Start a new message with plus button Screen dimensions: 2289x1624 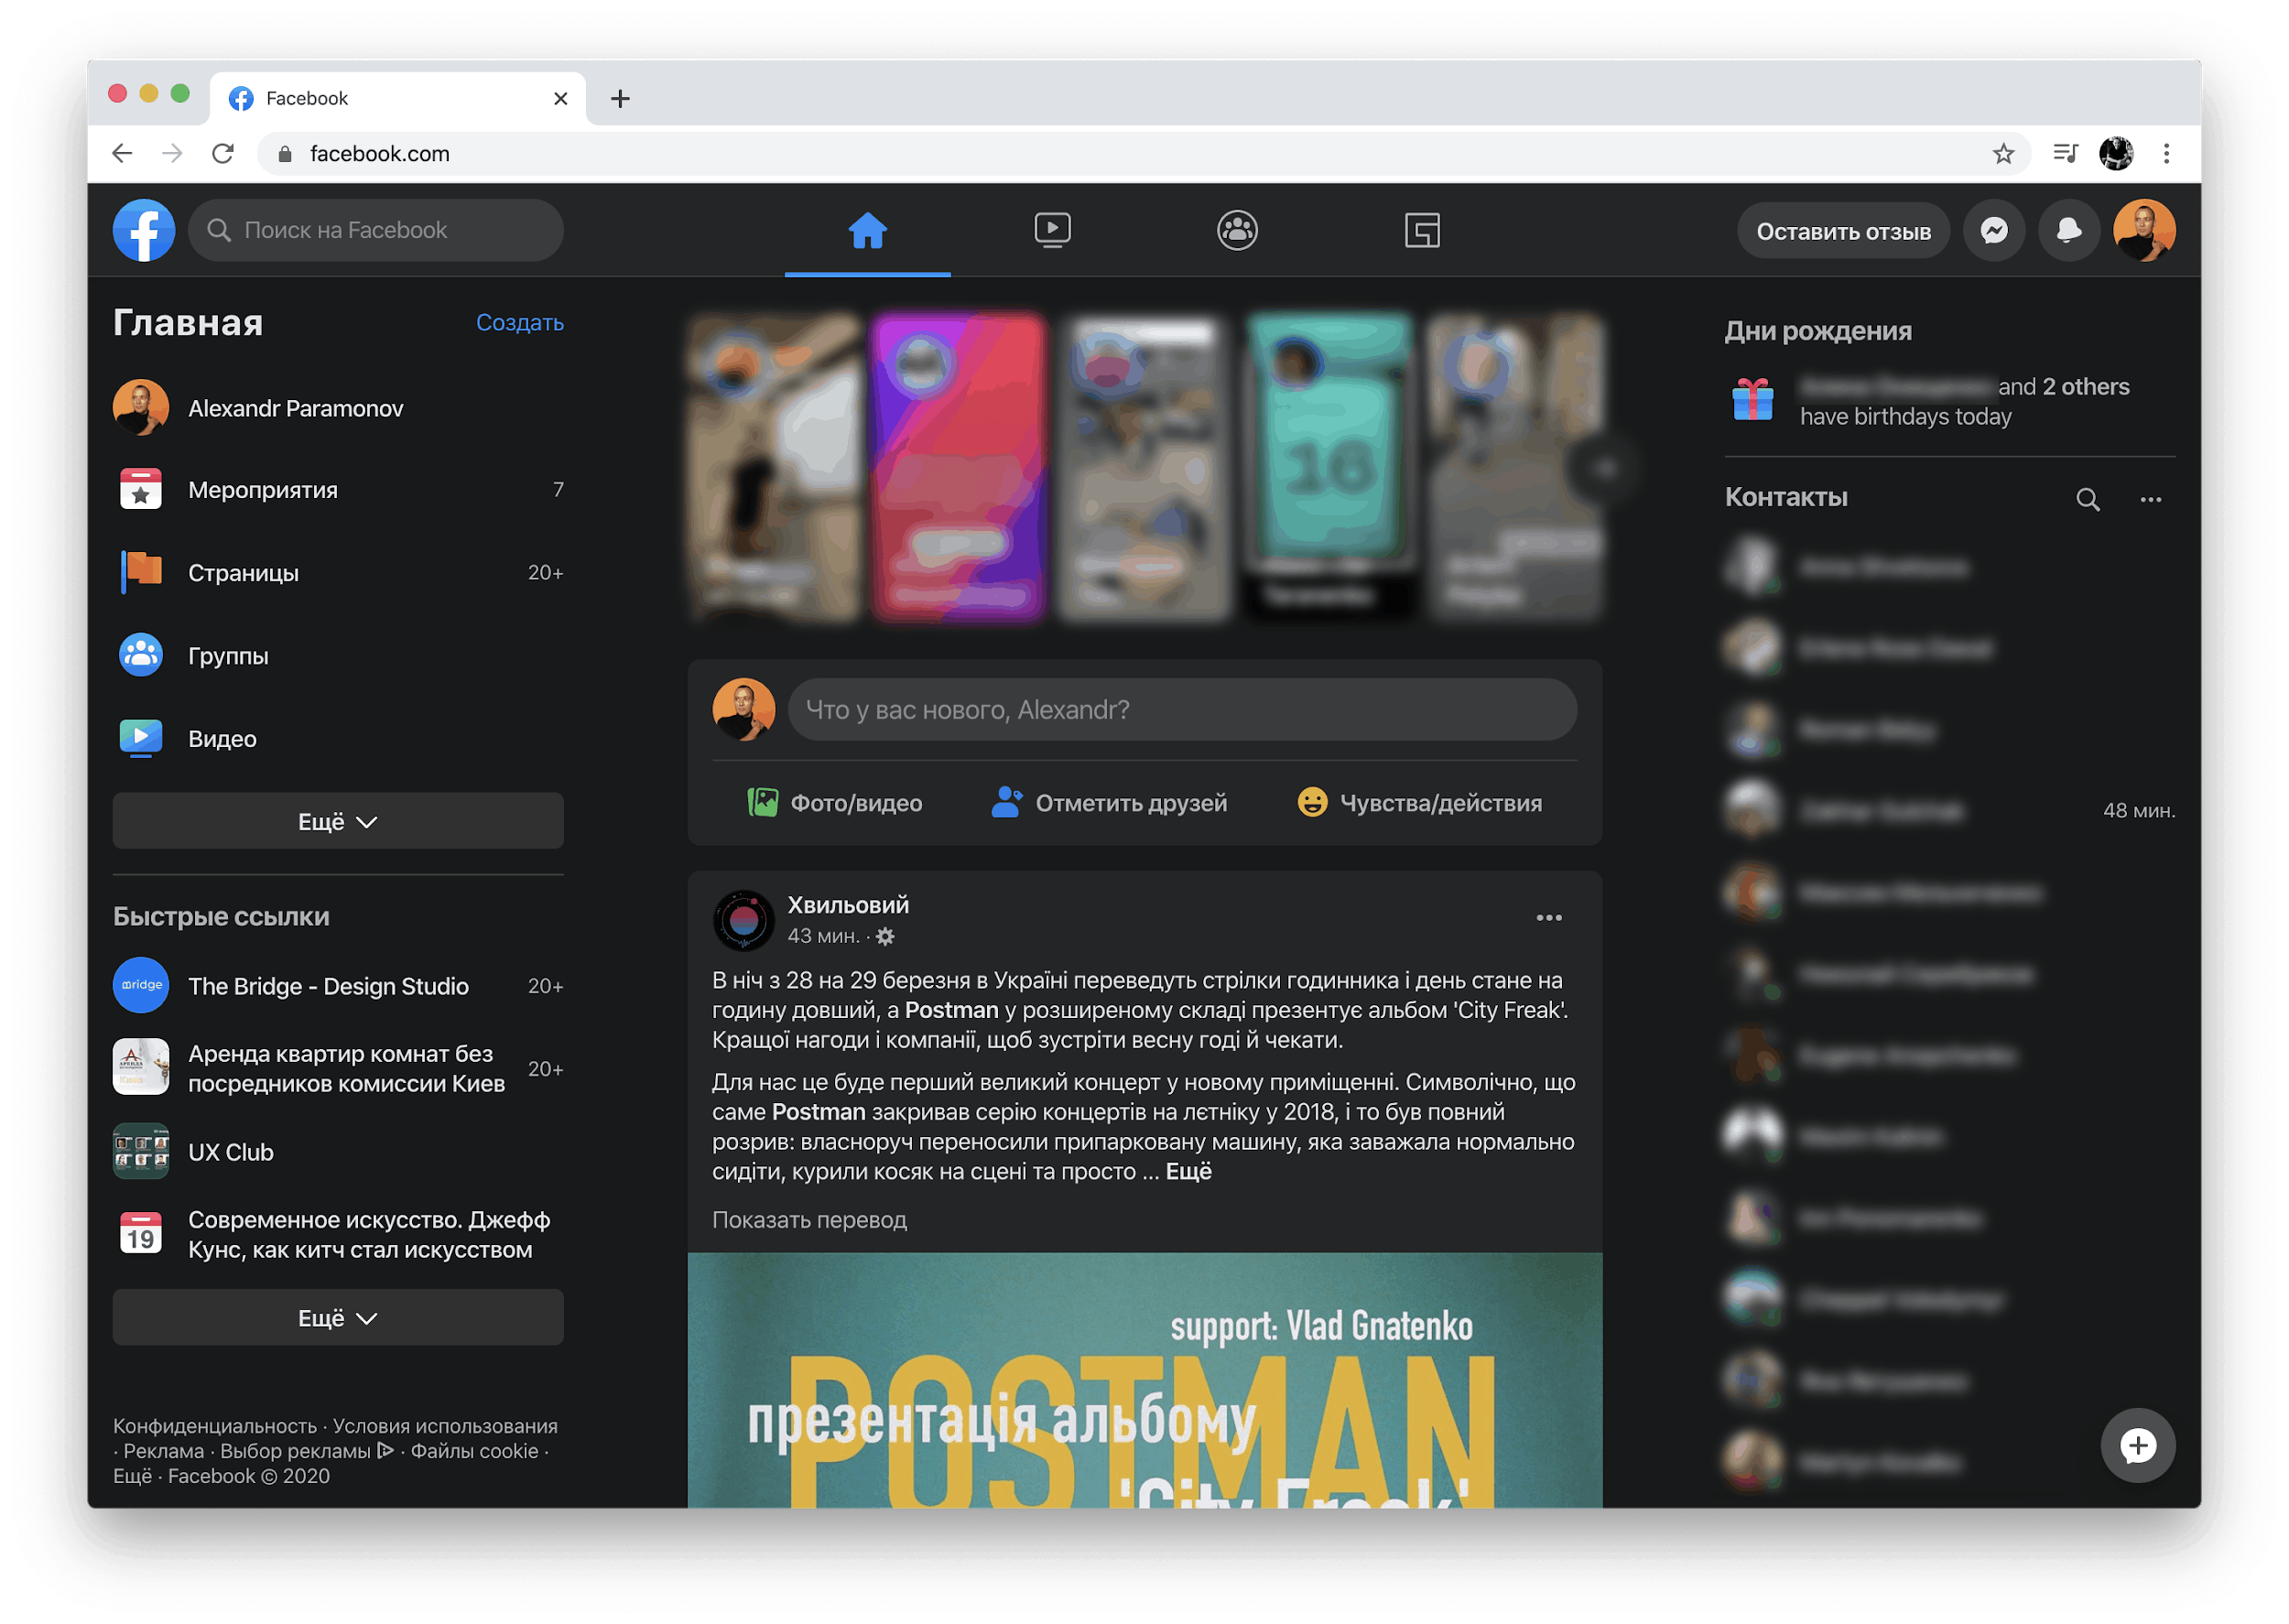pos(2138,1445)
